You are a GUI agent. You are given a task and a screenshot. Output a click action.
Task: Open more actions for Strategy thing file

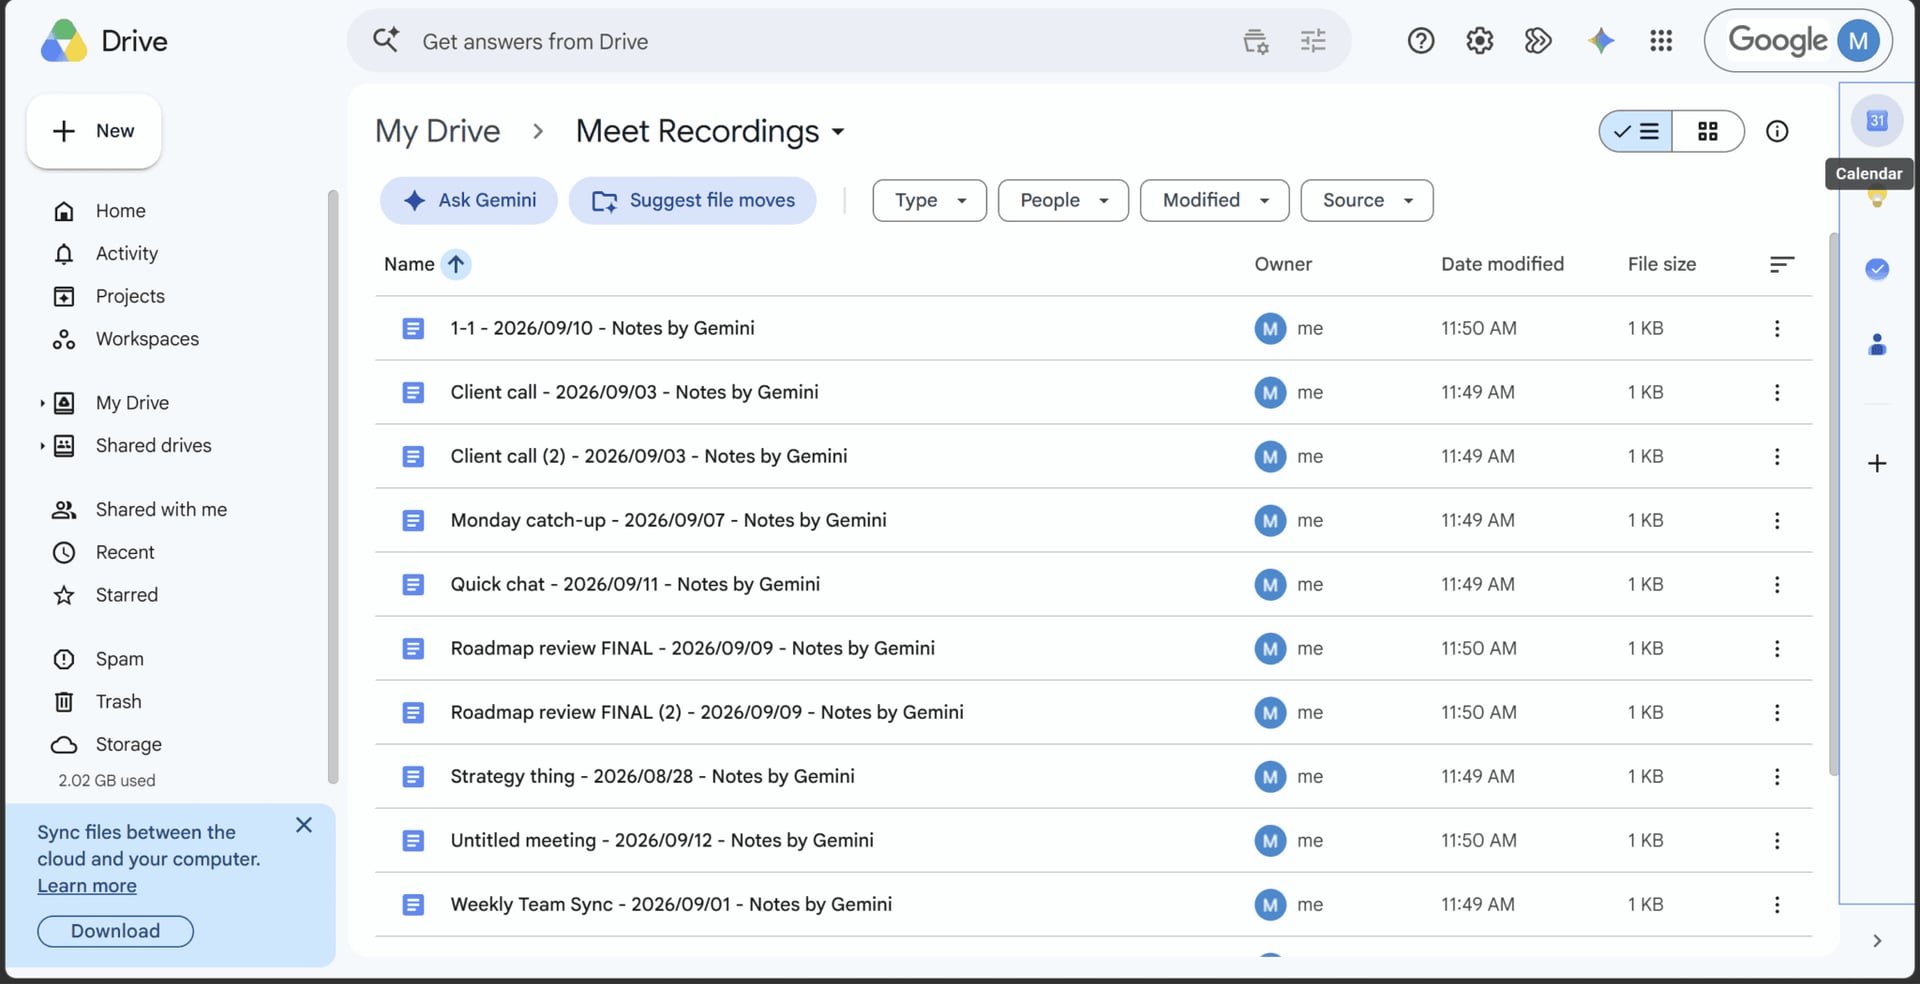[x=1776, y=776]
